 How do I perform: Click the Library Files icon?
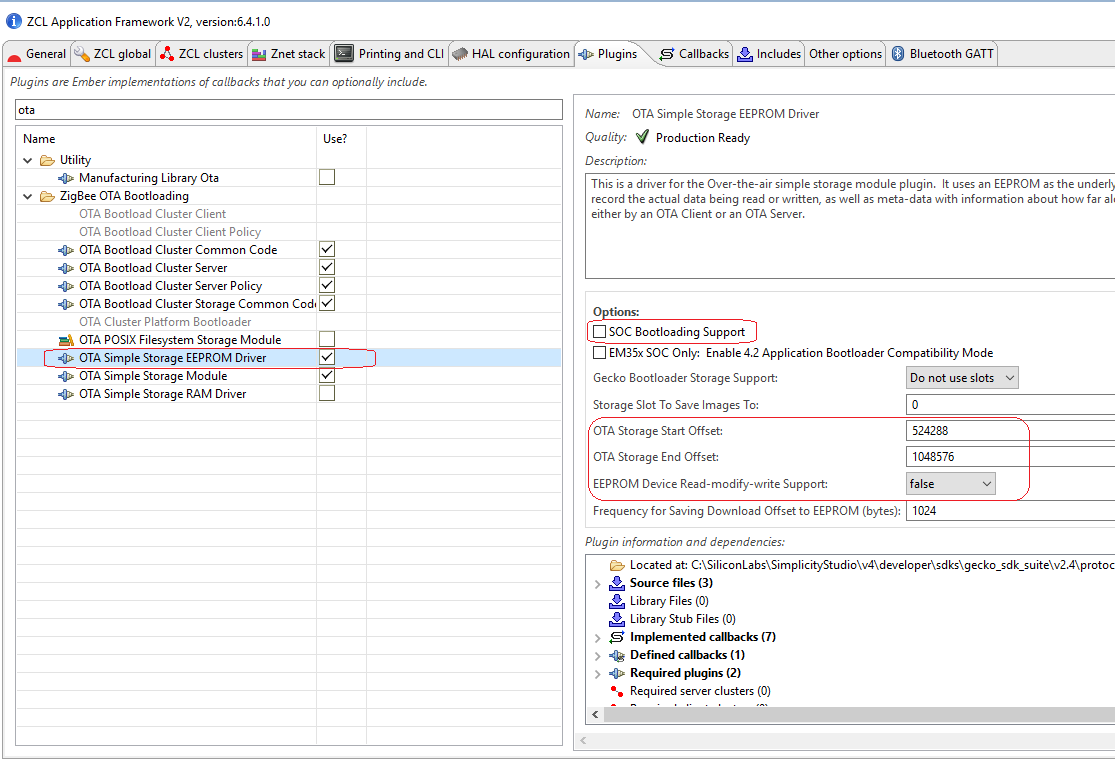click(617, 601)
